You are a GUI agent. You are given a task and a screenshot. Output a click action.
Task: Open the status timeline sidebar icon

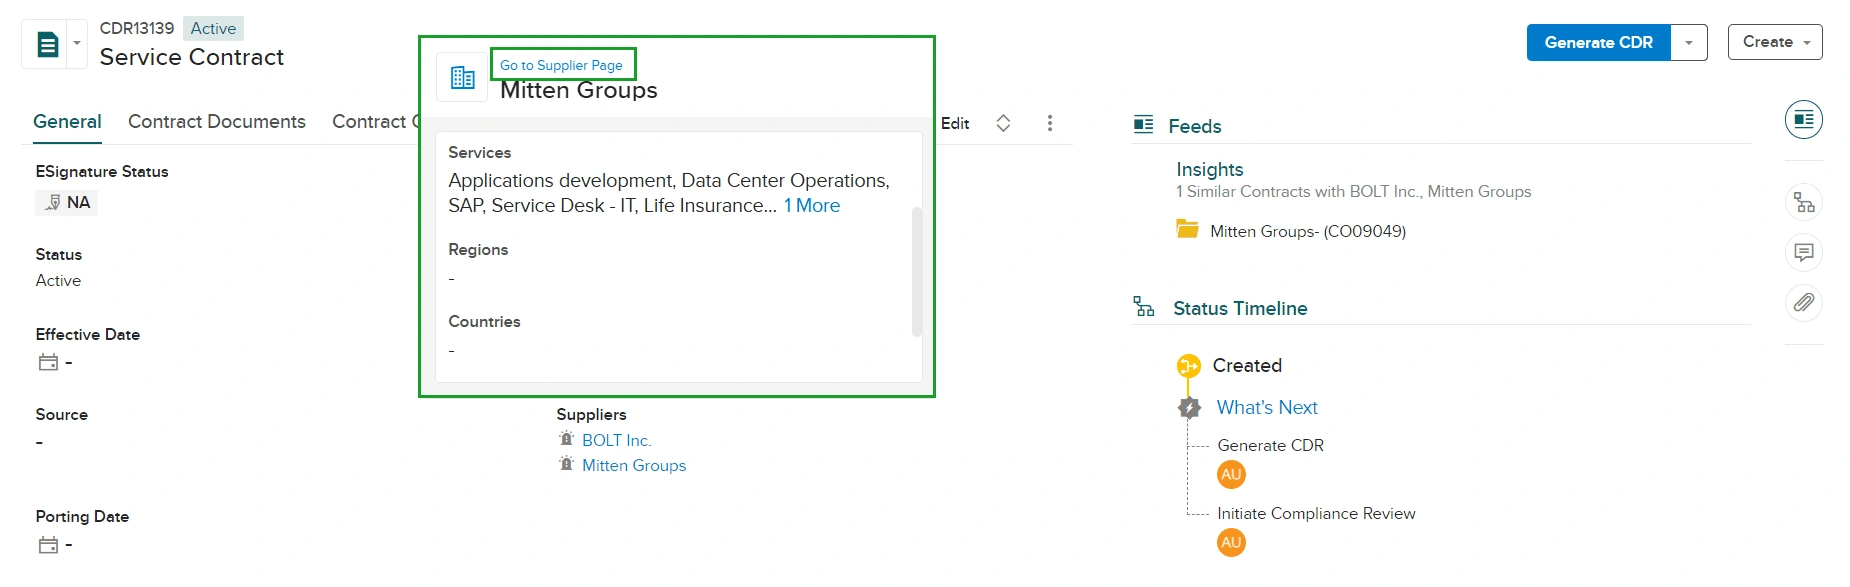[1803, 203]
